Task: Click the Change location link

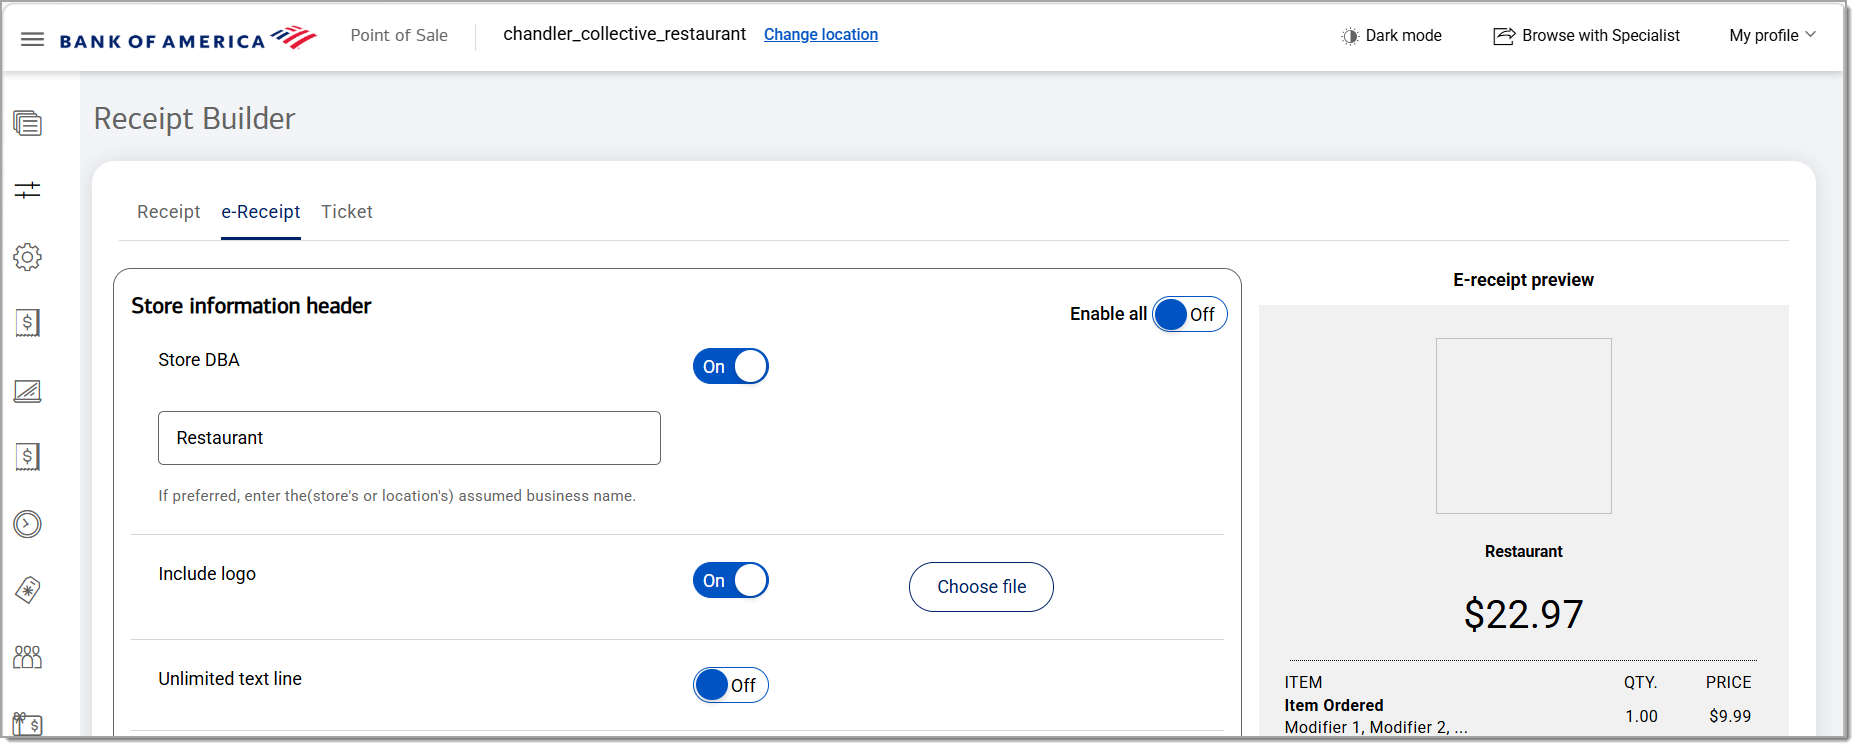Action: point(821,35)
